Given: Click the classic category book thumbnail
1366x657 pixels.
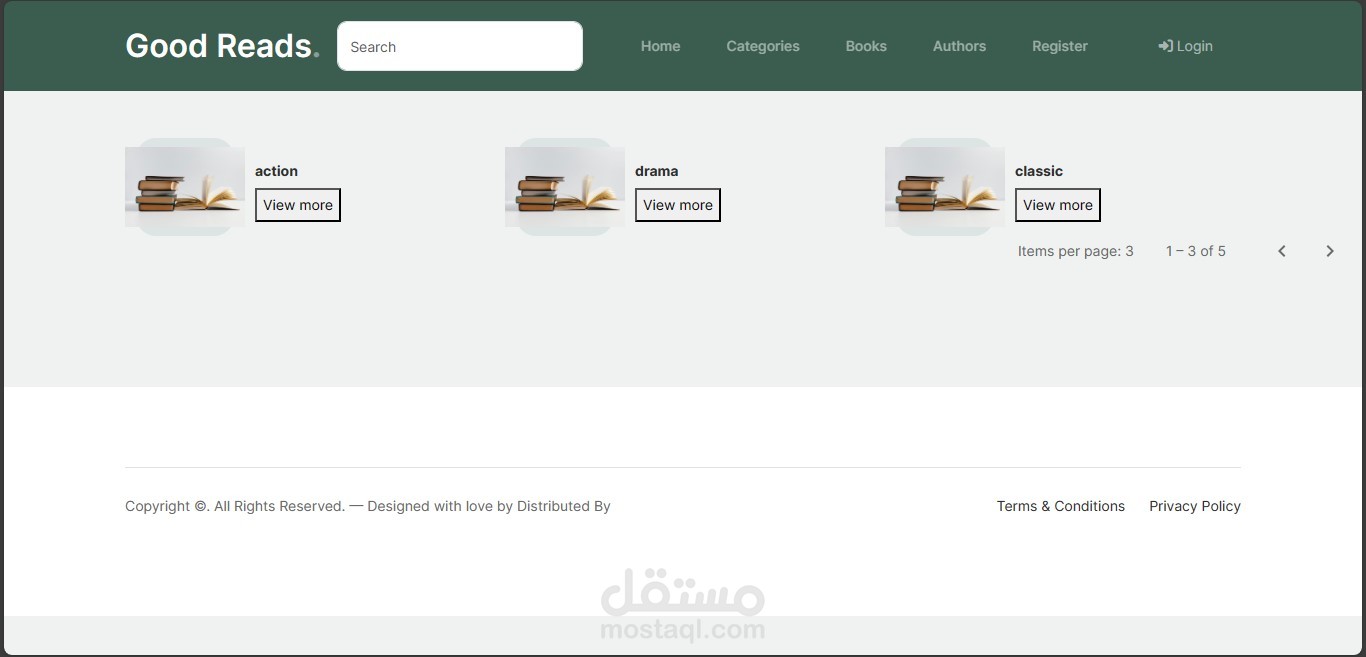Looking at the screenshot, I should [x=945, y=187].
